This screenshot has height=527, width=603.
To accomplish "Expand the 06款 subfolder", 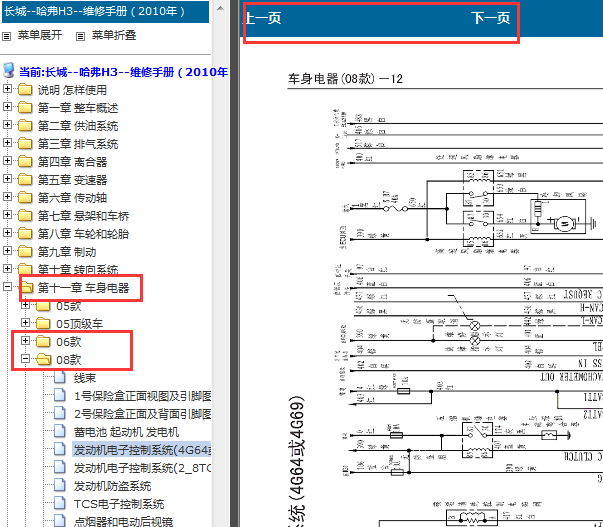I will pos(25,340).
